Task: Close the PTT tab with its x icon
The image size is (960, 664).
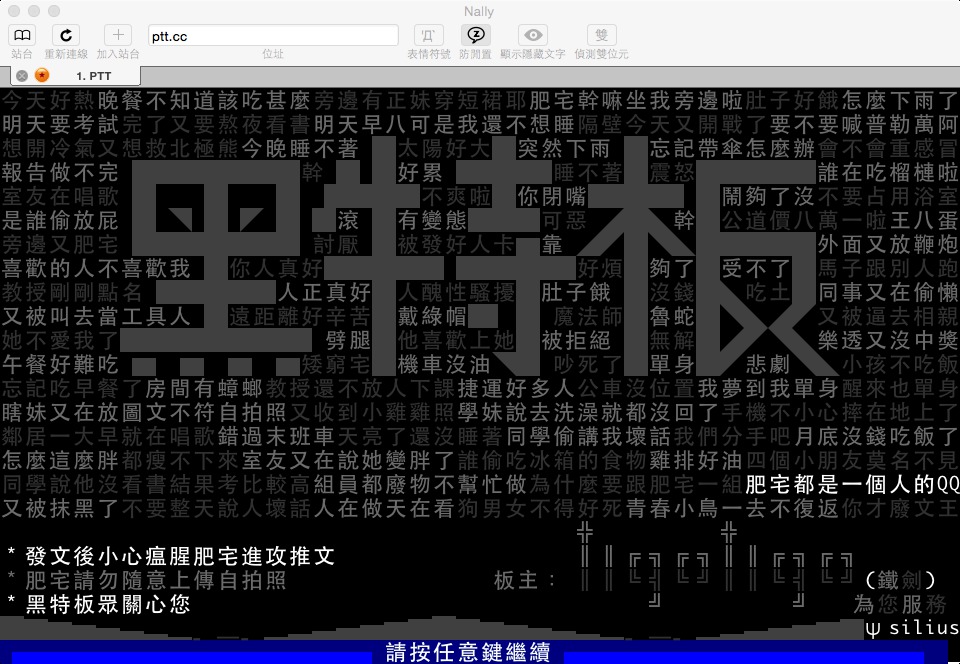Action: pyautogui.click(x=22, y=76)
